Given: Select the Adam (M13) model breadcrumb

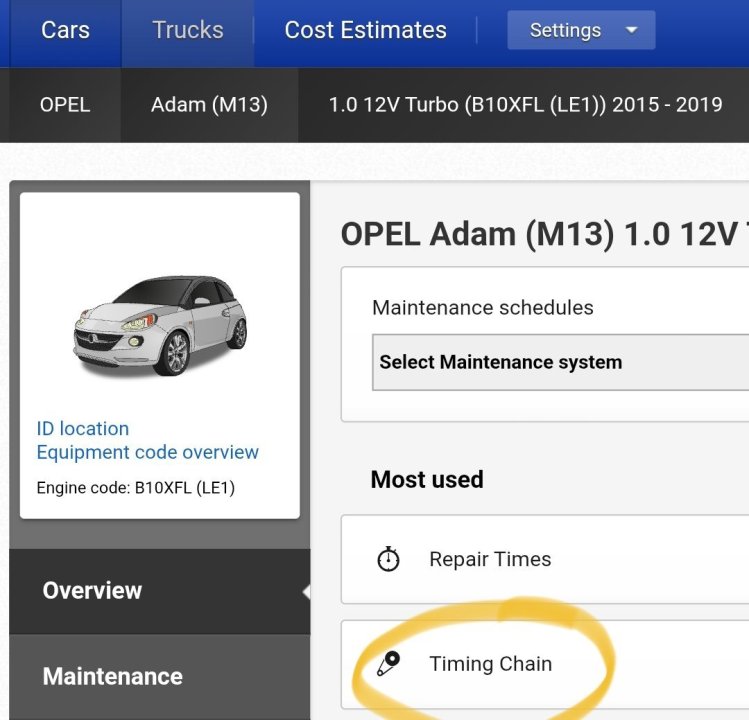Looking at the screenshot, I should tap(209, 104).
